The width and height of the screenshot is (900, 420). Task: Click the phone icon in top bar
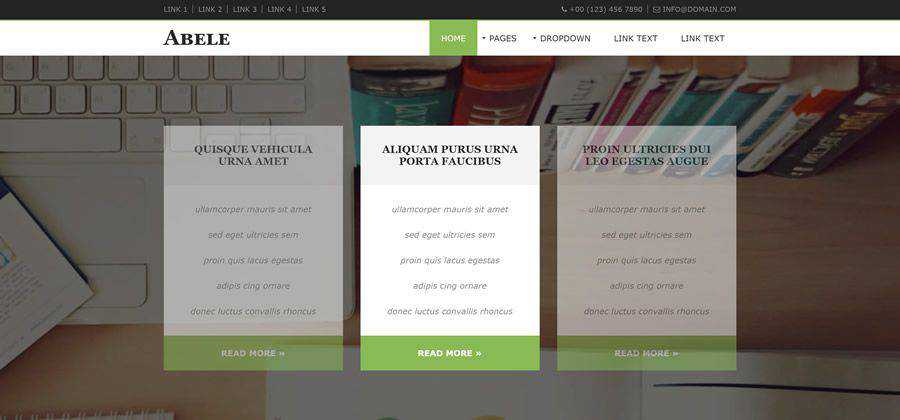[x=564, y=10]
